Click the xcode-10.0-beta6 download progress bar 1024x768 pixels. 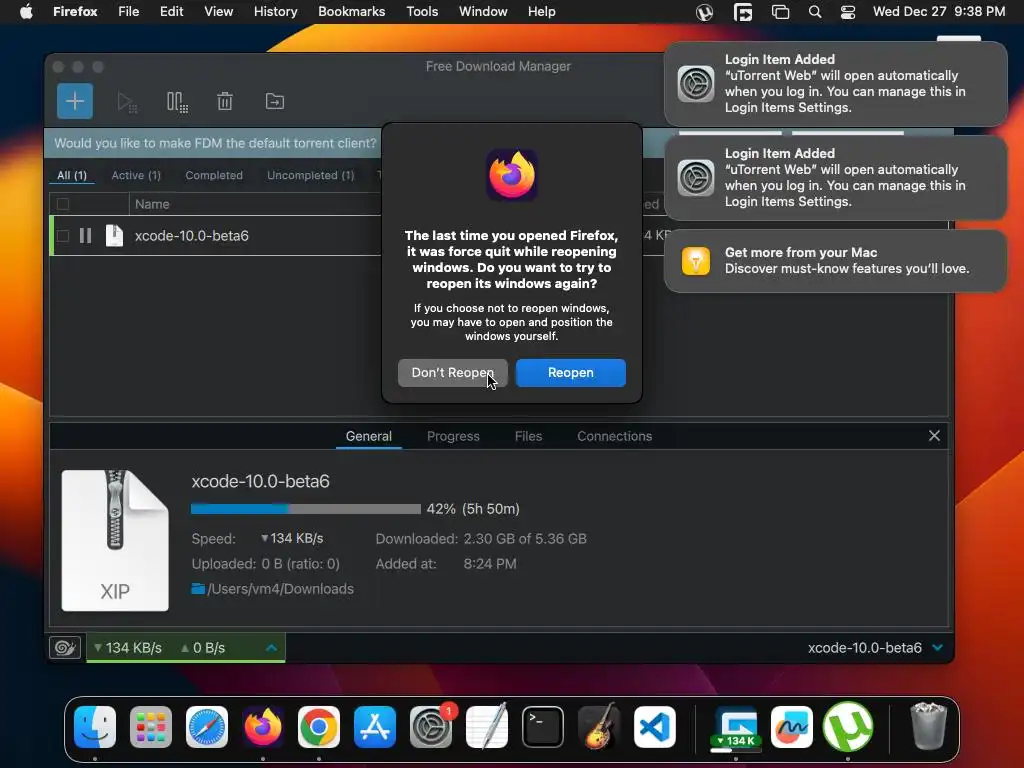coord(306,509)
